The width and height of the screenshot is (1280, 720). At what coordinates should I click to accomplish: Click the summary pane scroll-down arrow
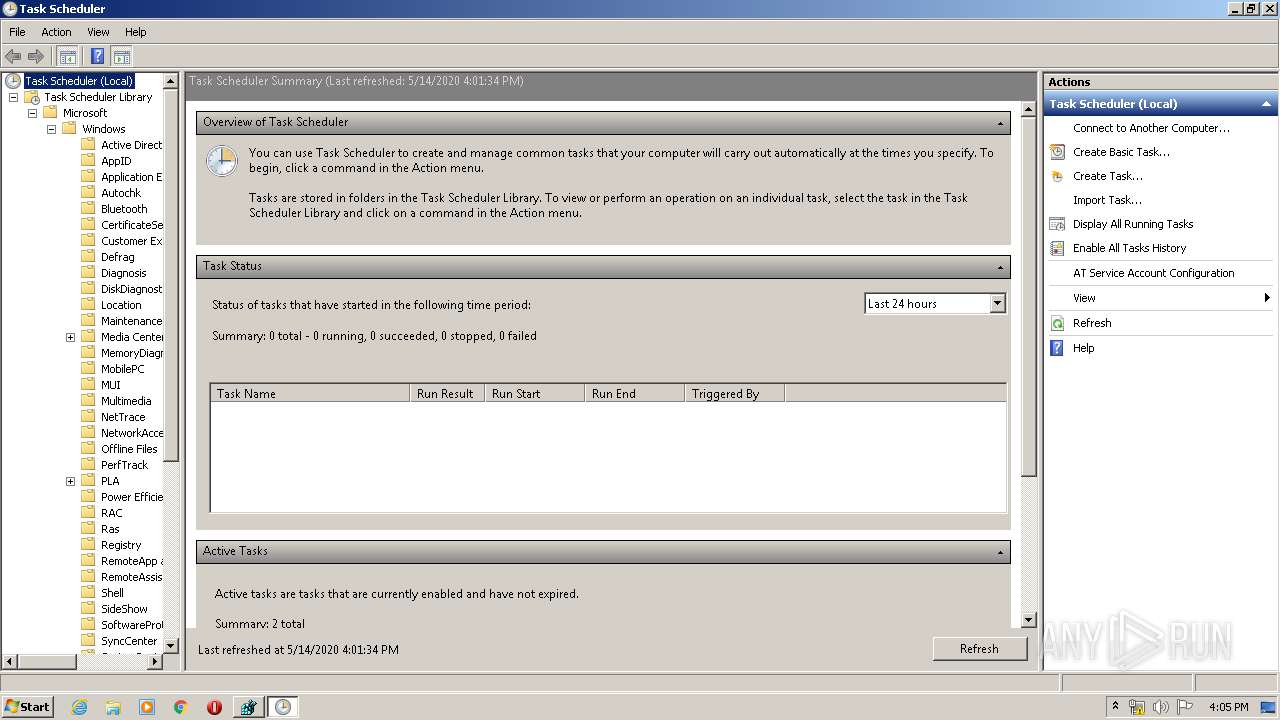(x=1029, y=620)
